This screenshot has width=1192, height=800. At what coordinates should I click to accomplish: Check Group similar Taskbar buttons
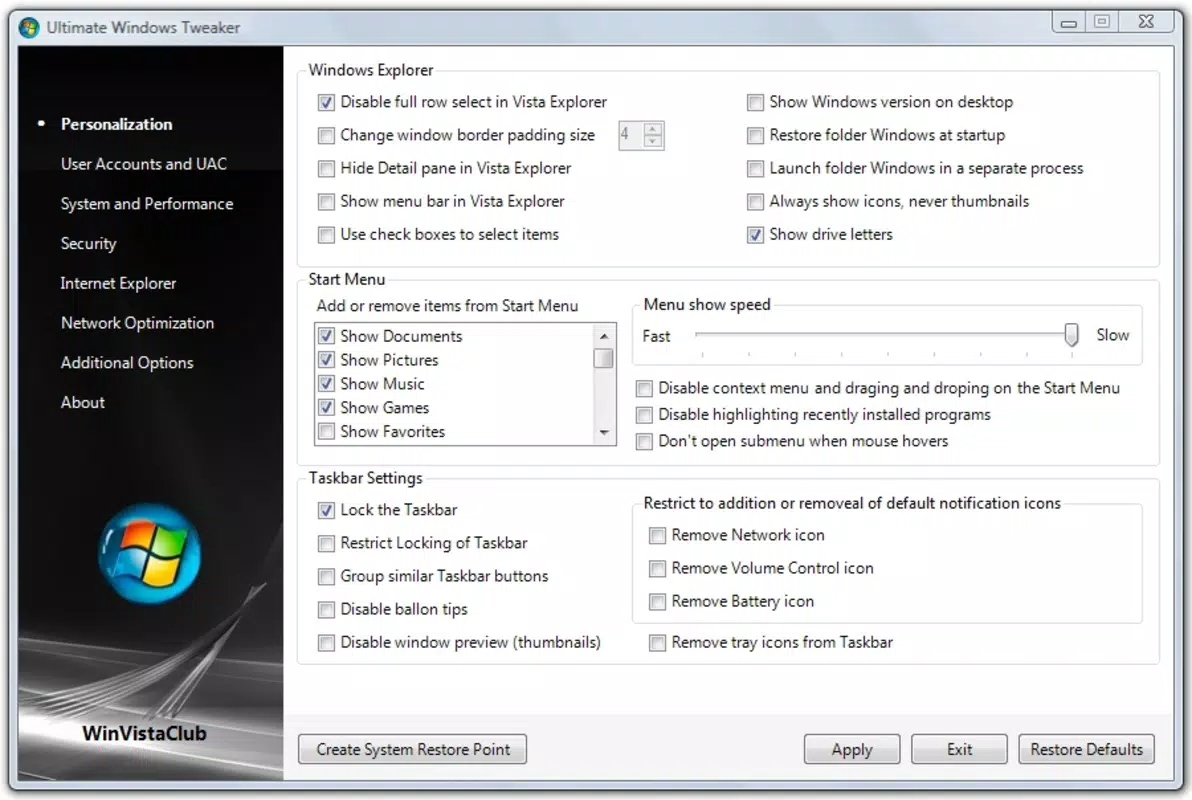(326, 576)
